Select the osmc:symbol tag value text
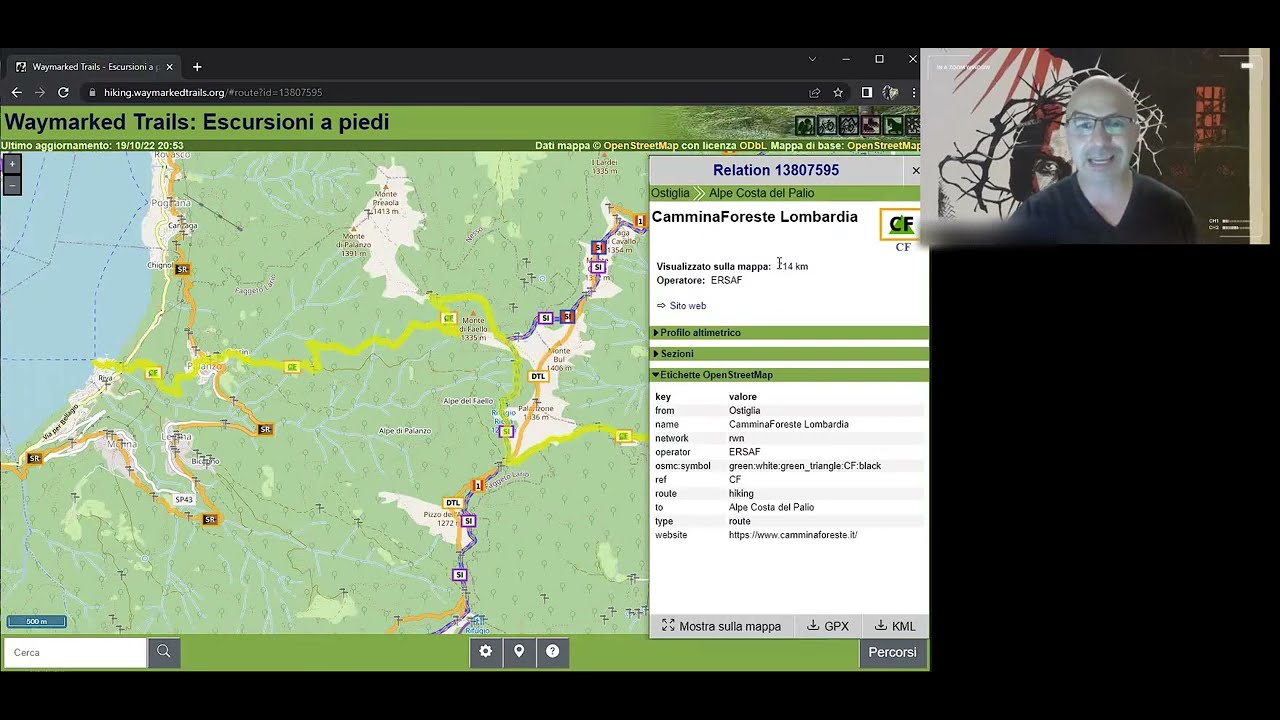The width and height of the screenshot is (1280, 720). point(805,466)
